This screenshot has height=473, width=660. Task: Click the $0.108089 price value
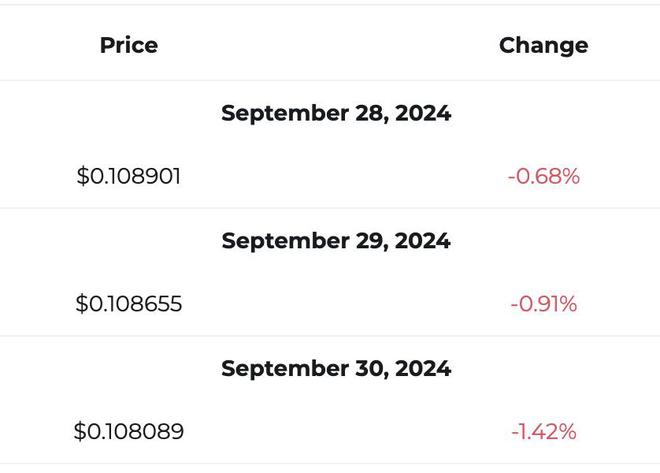(129, 431)
